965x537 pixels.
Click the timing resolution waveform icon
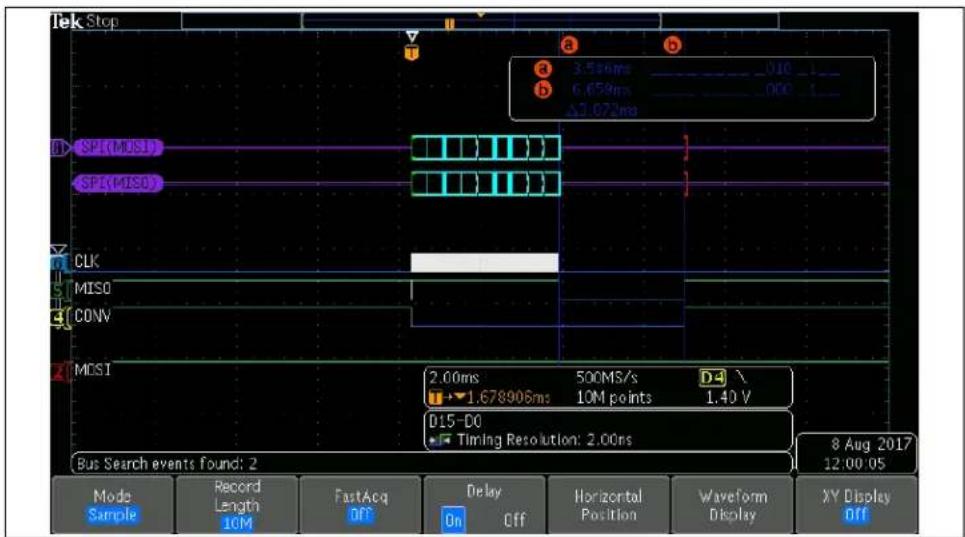(440, 440)
